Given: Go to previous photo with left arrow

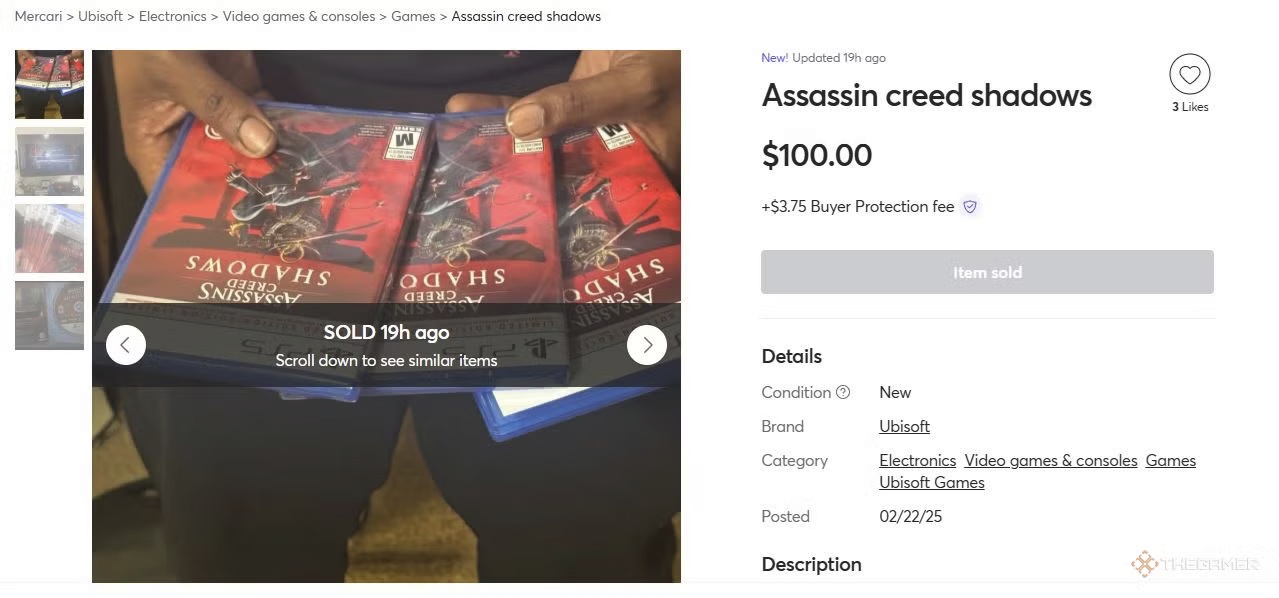Looking at the screenshot, I should point(126,345).
